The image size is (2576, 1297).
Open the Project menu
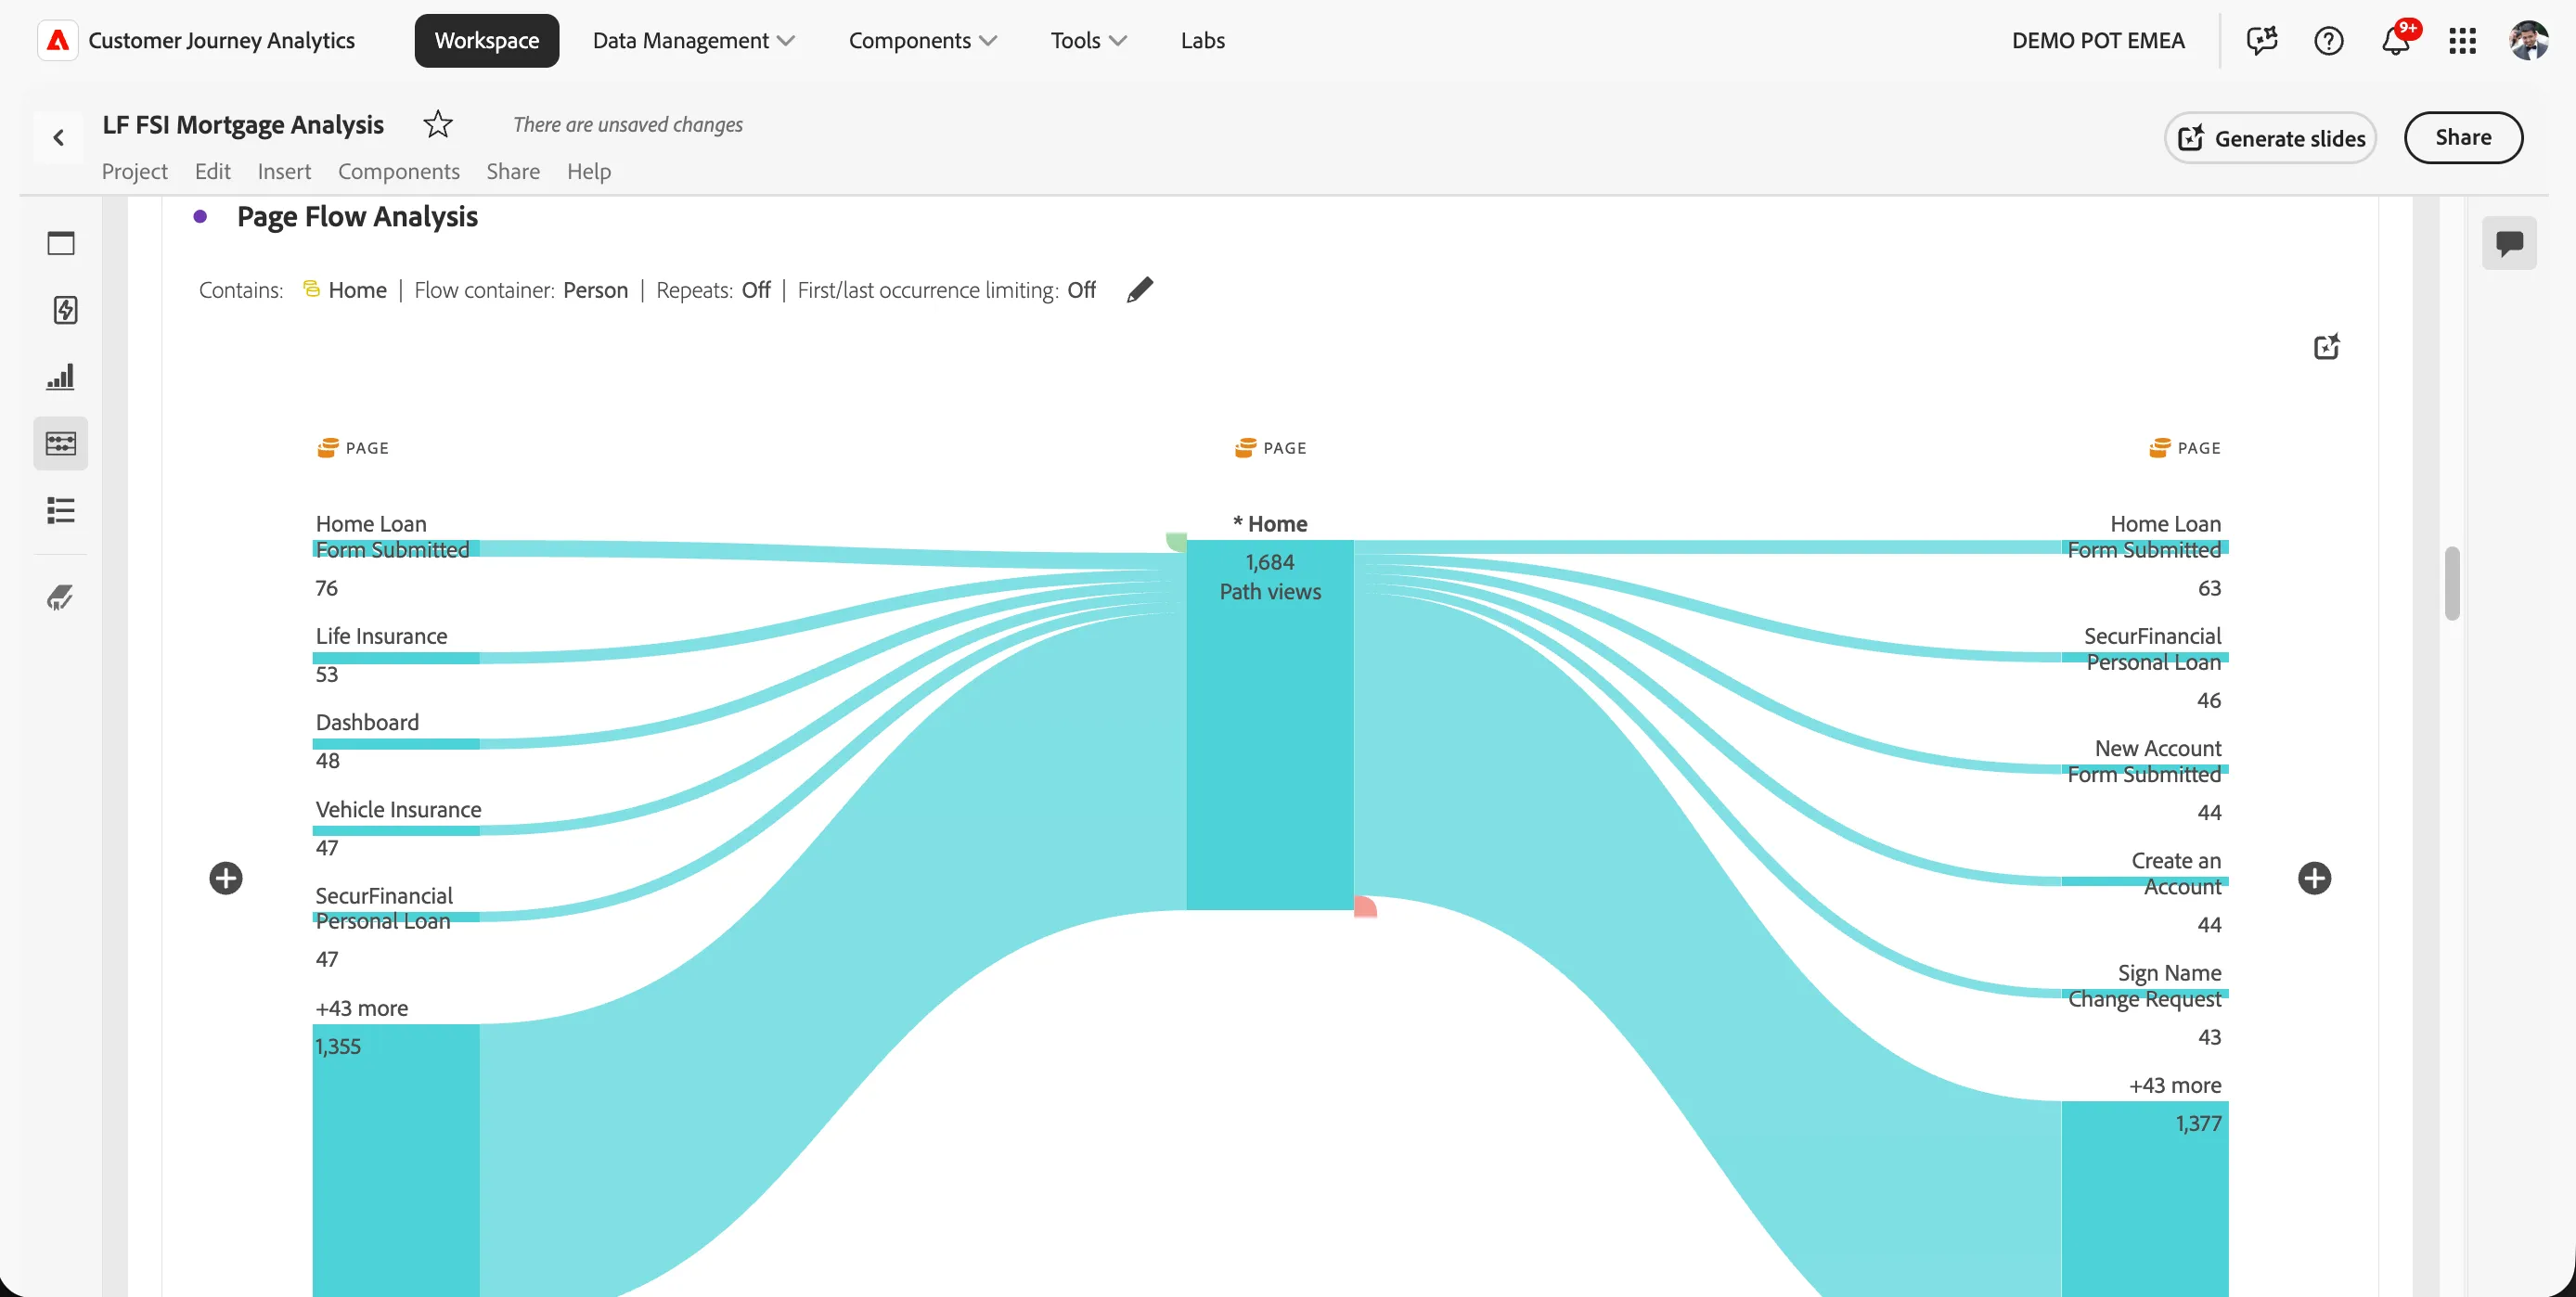pyautogui.click(x=134, y=171)
